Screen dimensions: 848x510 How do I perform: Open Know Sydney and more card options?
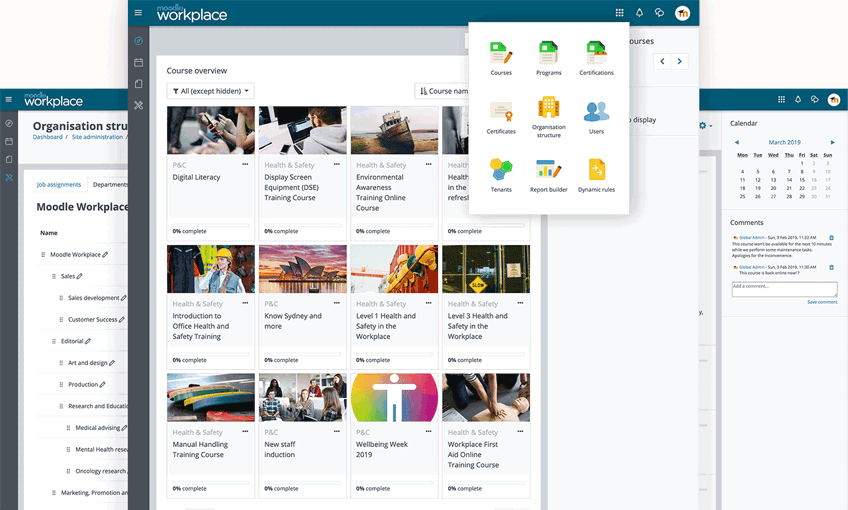pyautogui.click(x=337, y=303)
